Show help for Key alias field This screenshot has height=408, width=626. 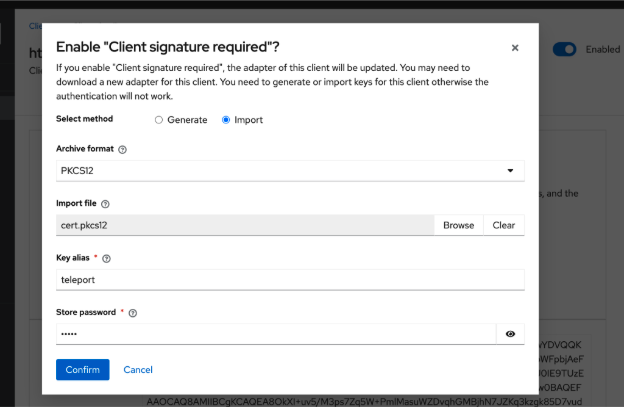[106, 258]
